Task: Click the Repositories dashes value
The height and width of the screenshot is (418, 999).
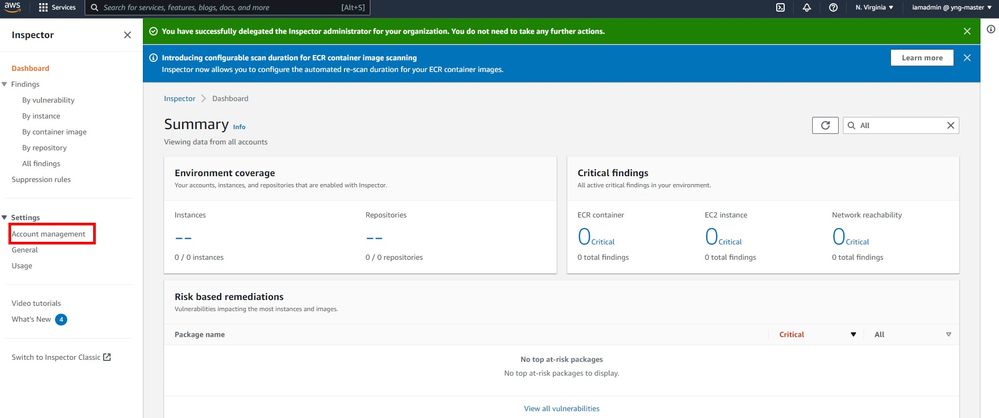Action: pos(374,238)
